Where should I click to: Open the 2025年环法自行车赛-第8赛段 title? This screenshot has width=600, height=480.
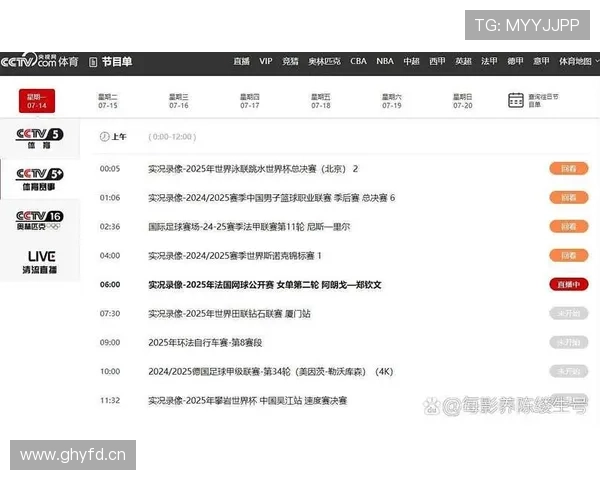point(205,343)
